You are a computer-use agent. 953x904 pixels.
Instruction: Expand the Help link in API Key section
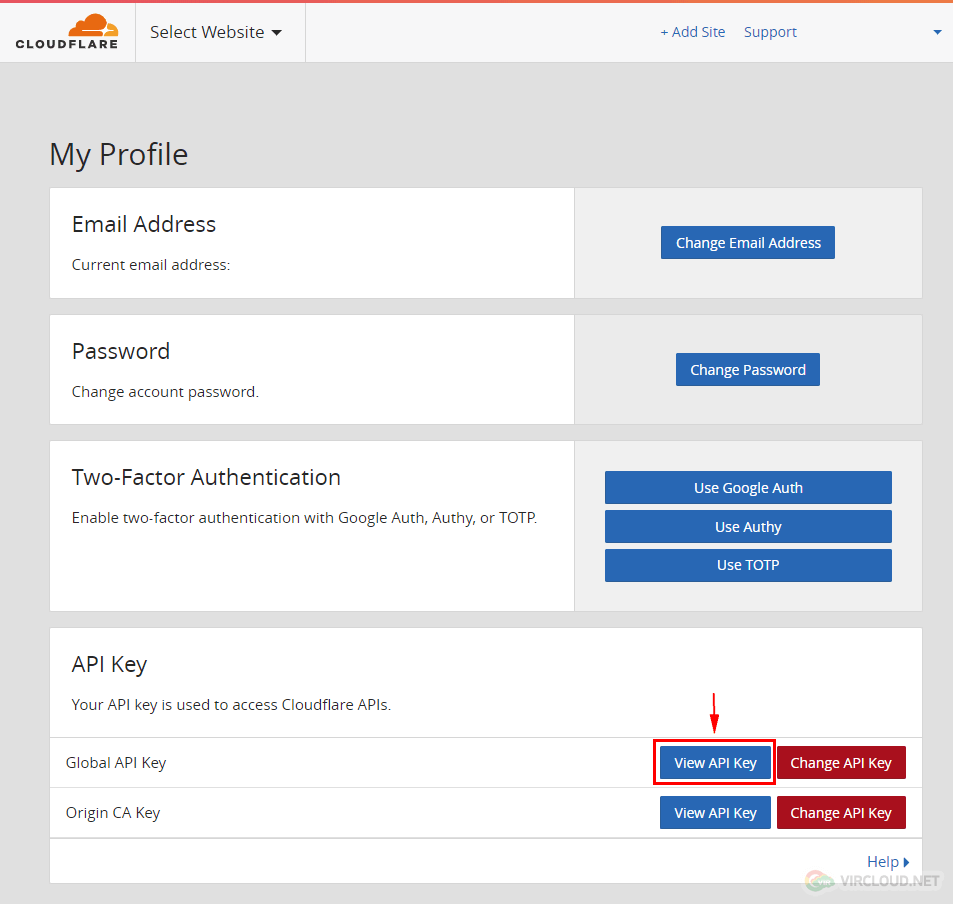[x=887, y=861]
